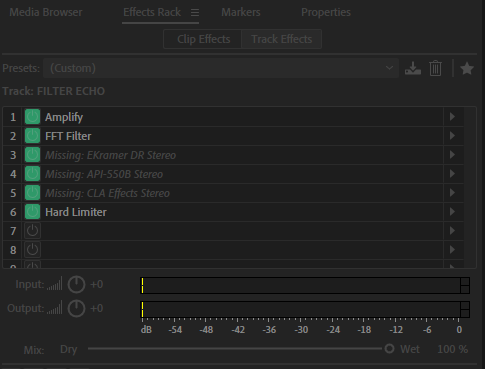Click the effects list vertical scrollbar
The height and width of the screenshot is (369, 485).
tap(470, 187)
